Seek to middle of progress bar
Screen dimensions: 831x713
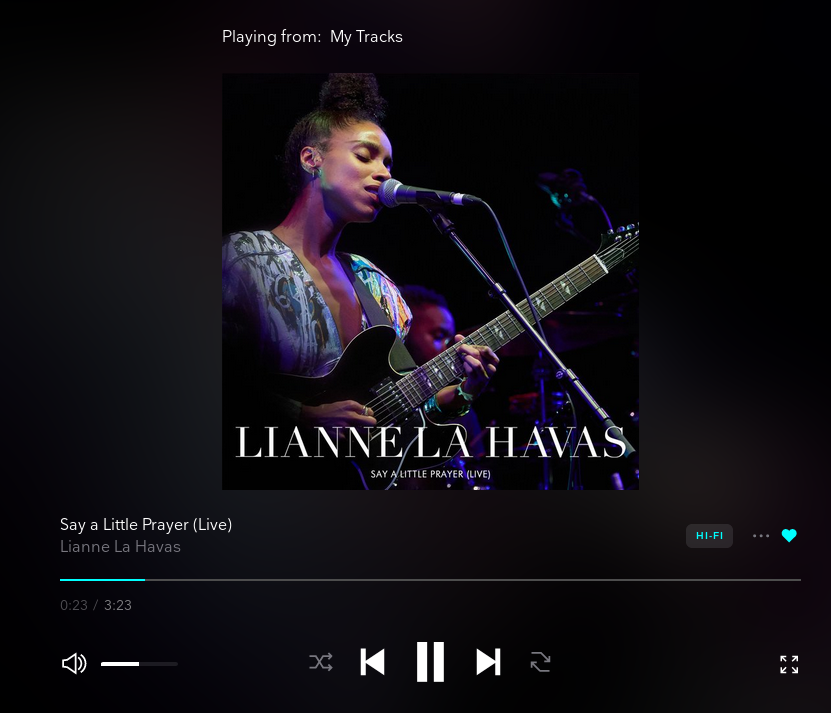coord(430,580)
